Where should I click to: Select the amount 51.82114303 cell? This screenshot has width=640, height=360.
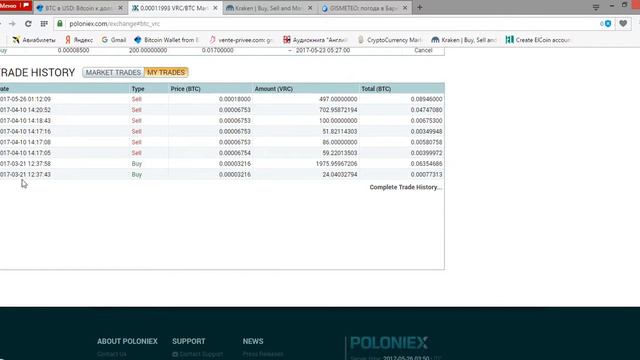(340, 131)
